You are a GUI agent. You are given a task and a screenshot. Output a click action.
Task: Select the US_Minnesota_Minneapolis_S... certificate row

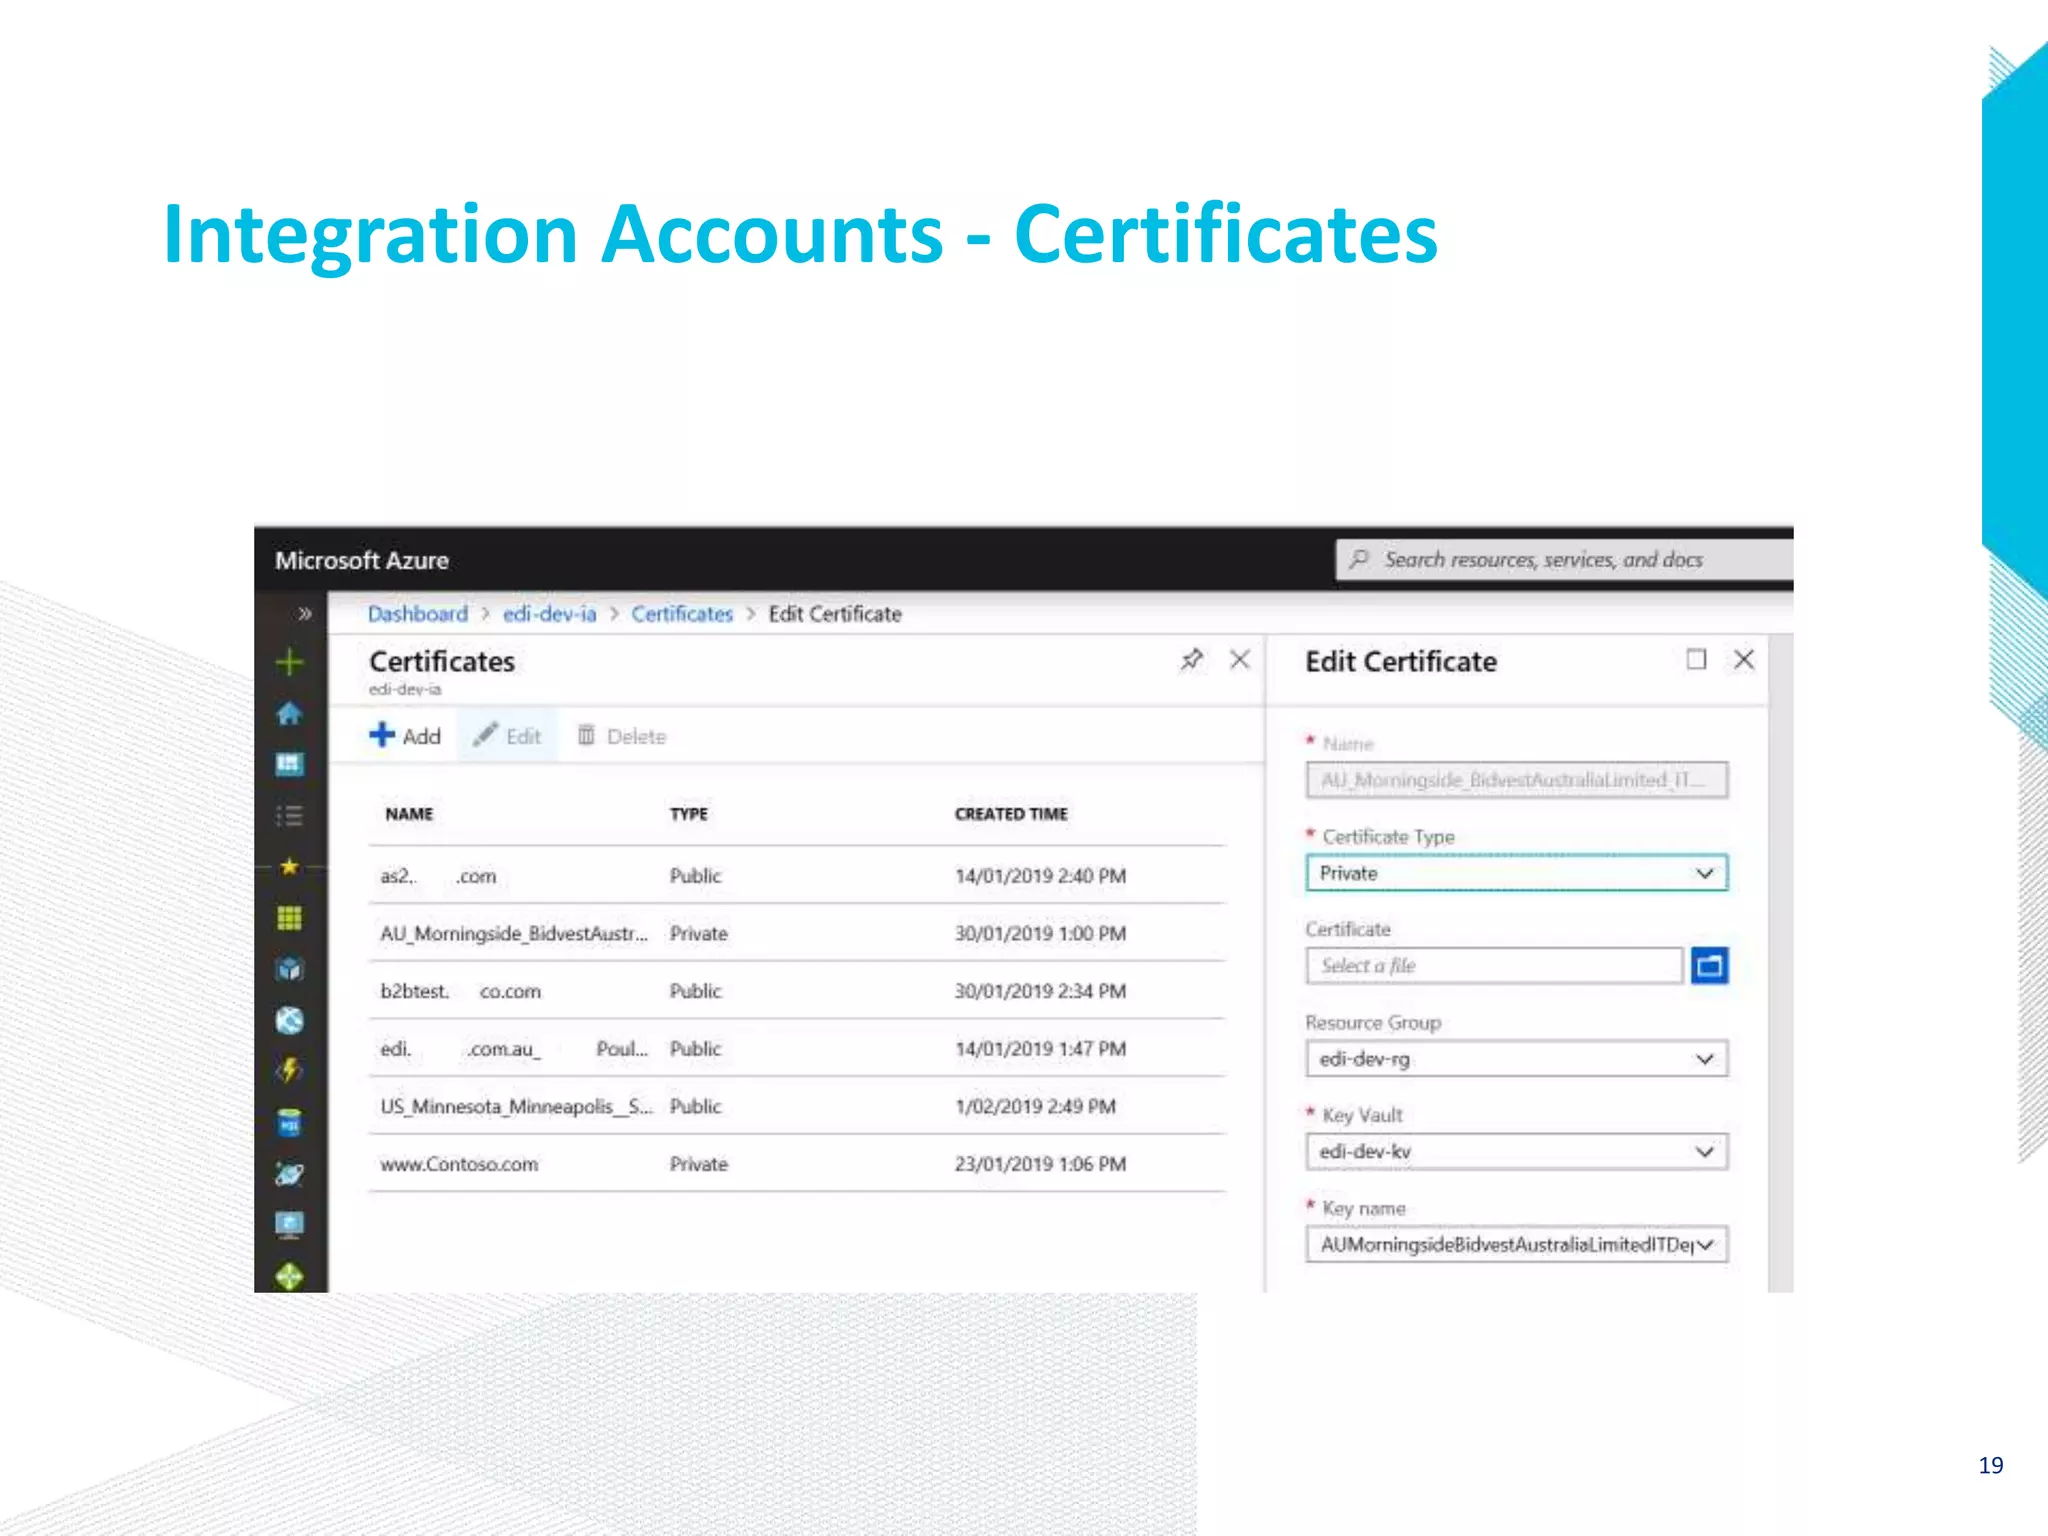tap(797, 1107)
